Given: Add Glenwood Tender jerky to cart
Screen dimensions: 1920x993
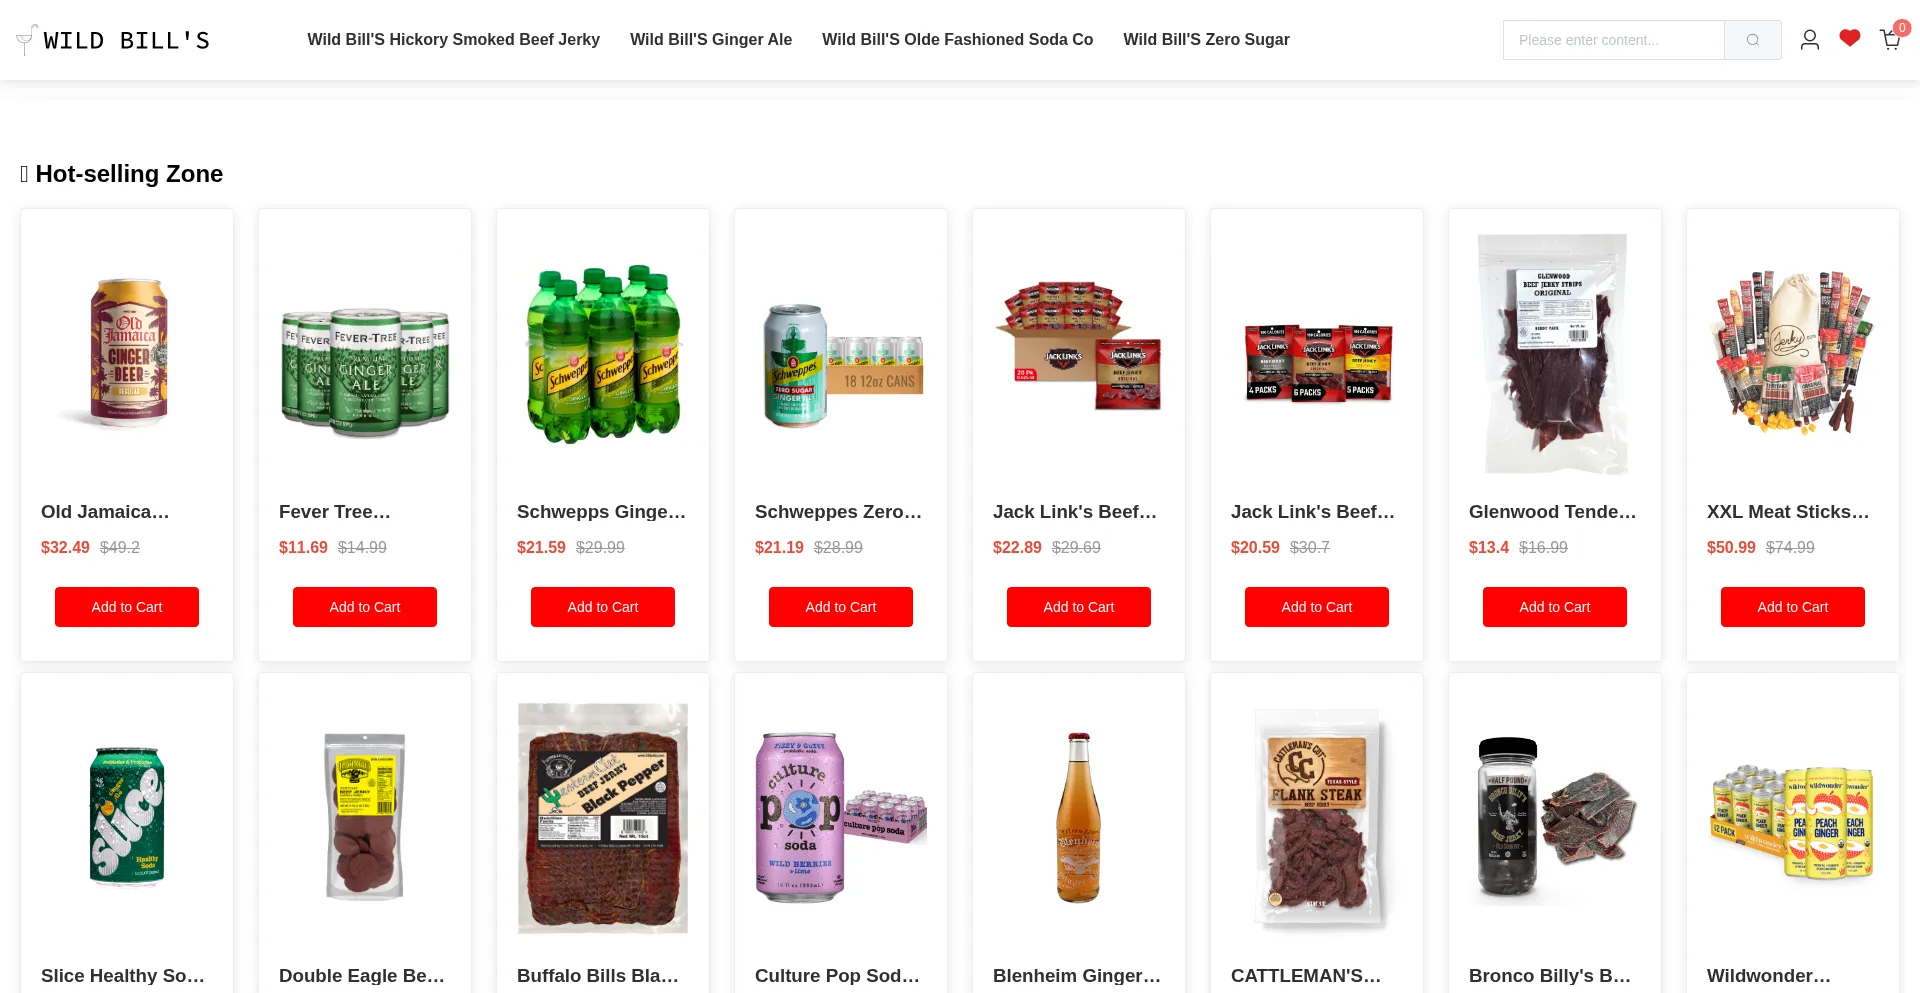Looking at the screenshot, I should click(x=1555, y=607).
